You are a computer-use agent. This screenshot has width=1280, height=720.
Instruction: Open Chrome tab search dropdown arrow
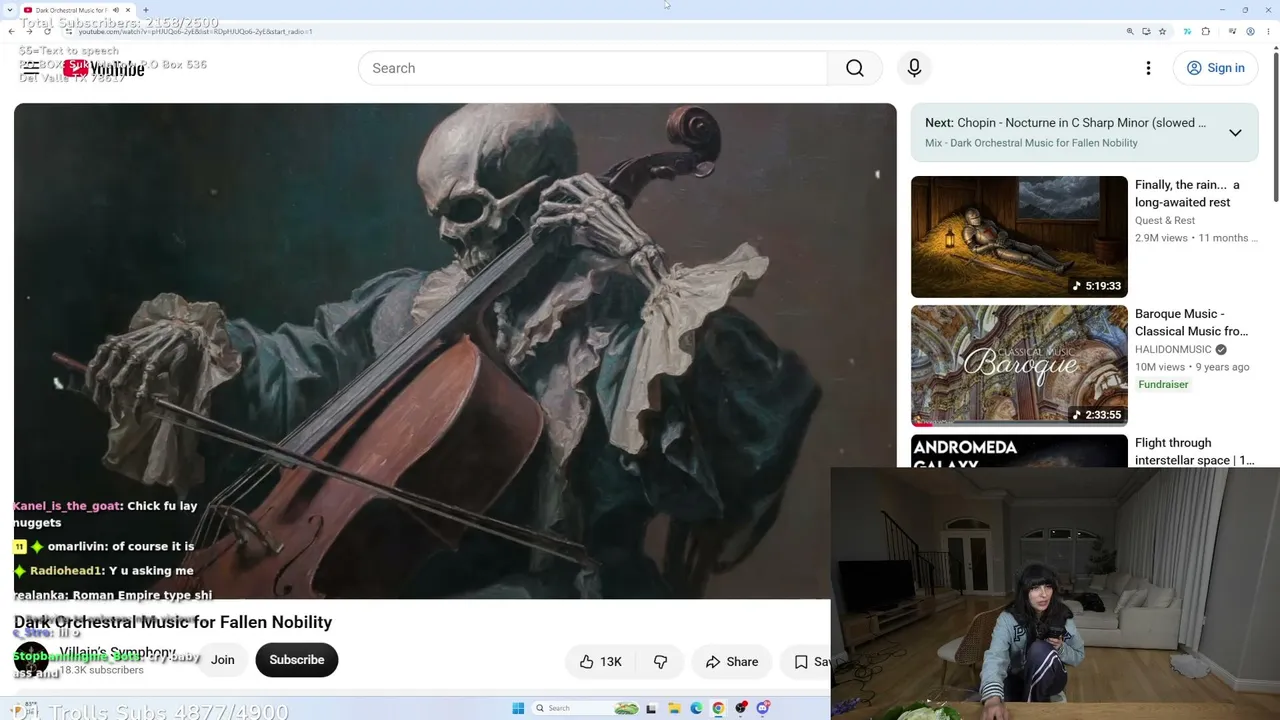(x=11, y=10)
